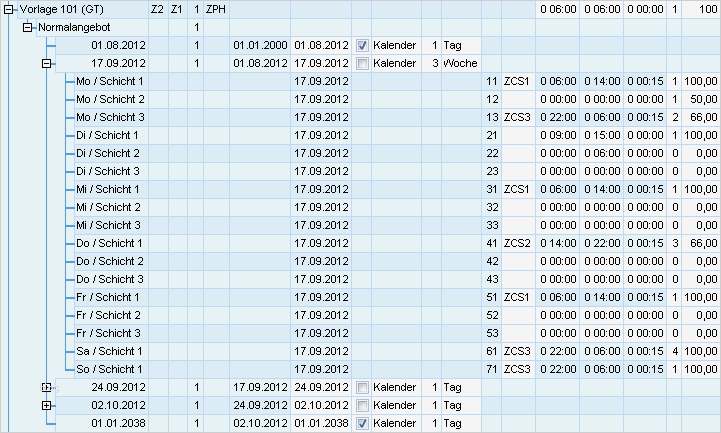
Task: Select the Fr / Schicht 2 row
Action: click(397, 315)
